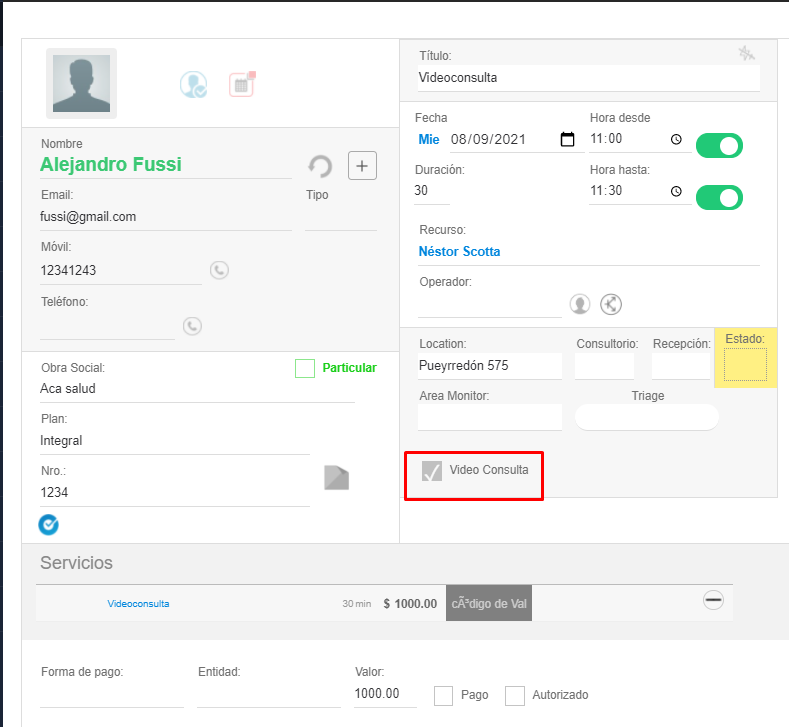Viewport: 789px width, 727px height.
Task: Click the refresh arrow next to patient name
Action: 320,166
